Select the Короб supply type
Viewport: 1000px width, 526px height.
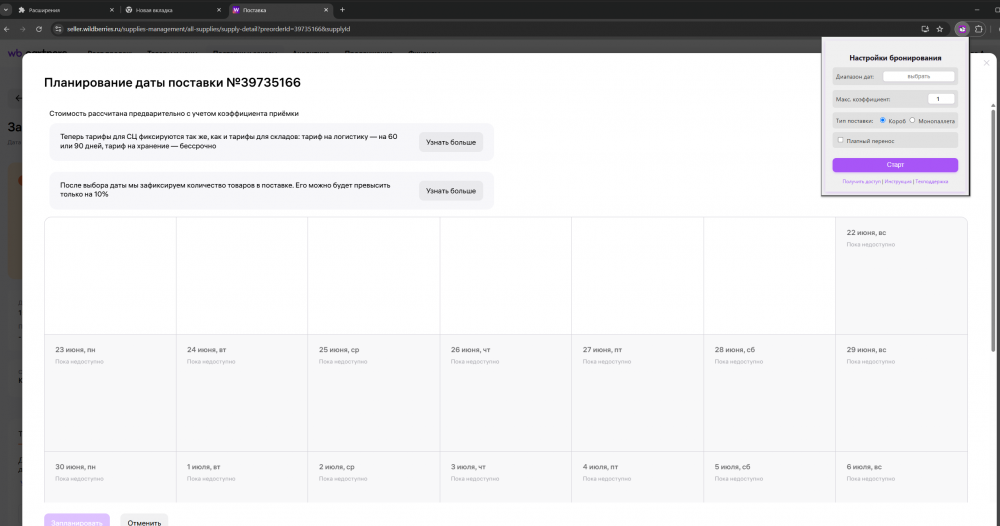pyautogui.click(x=882, y=120)
